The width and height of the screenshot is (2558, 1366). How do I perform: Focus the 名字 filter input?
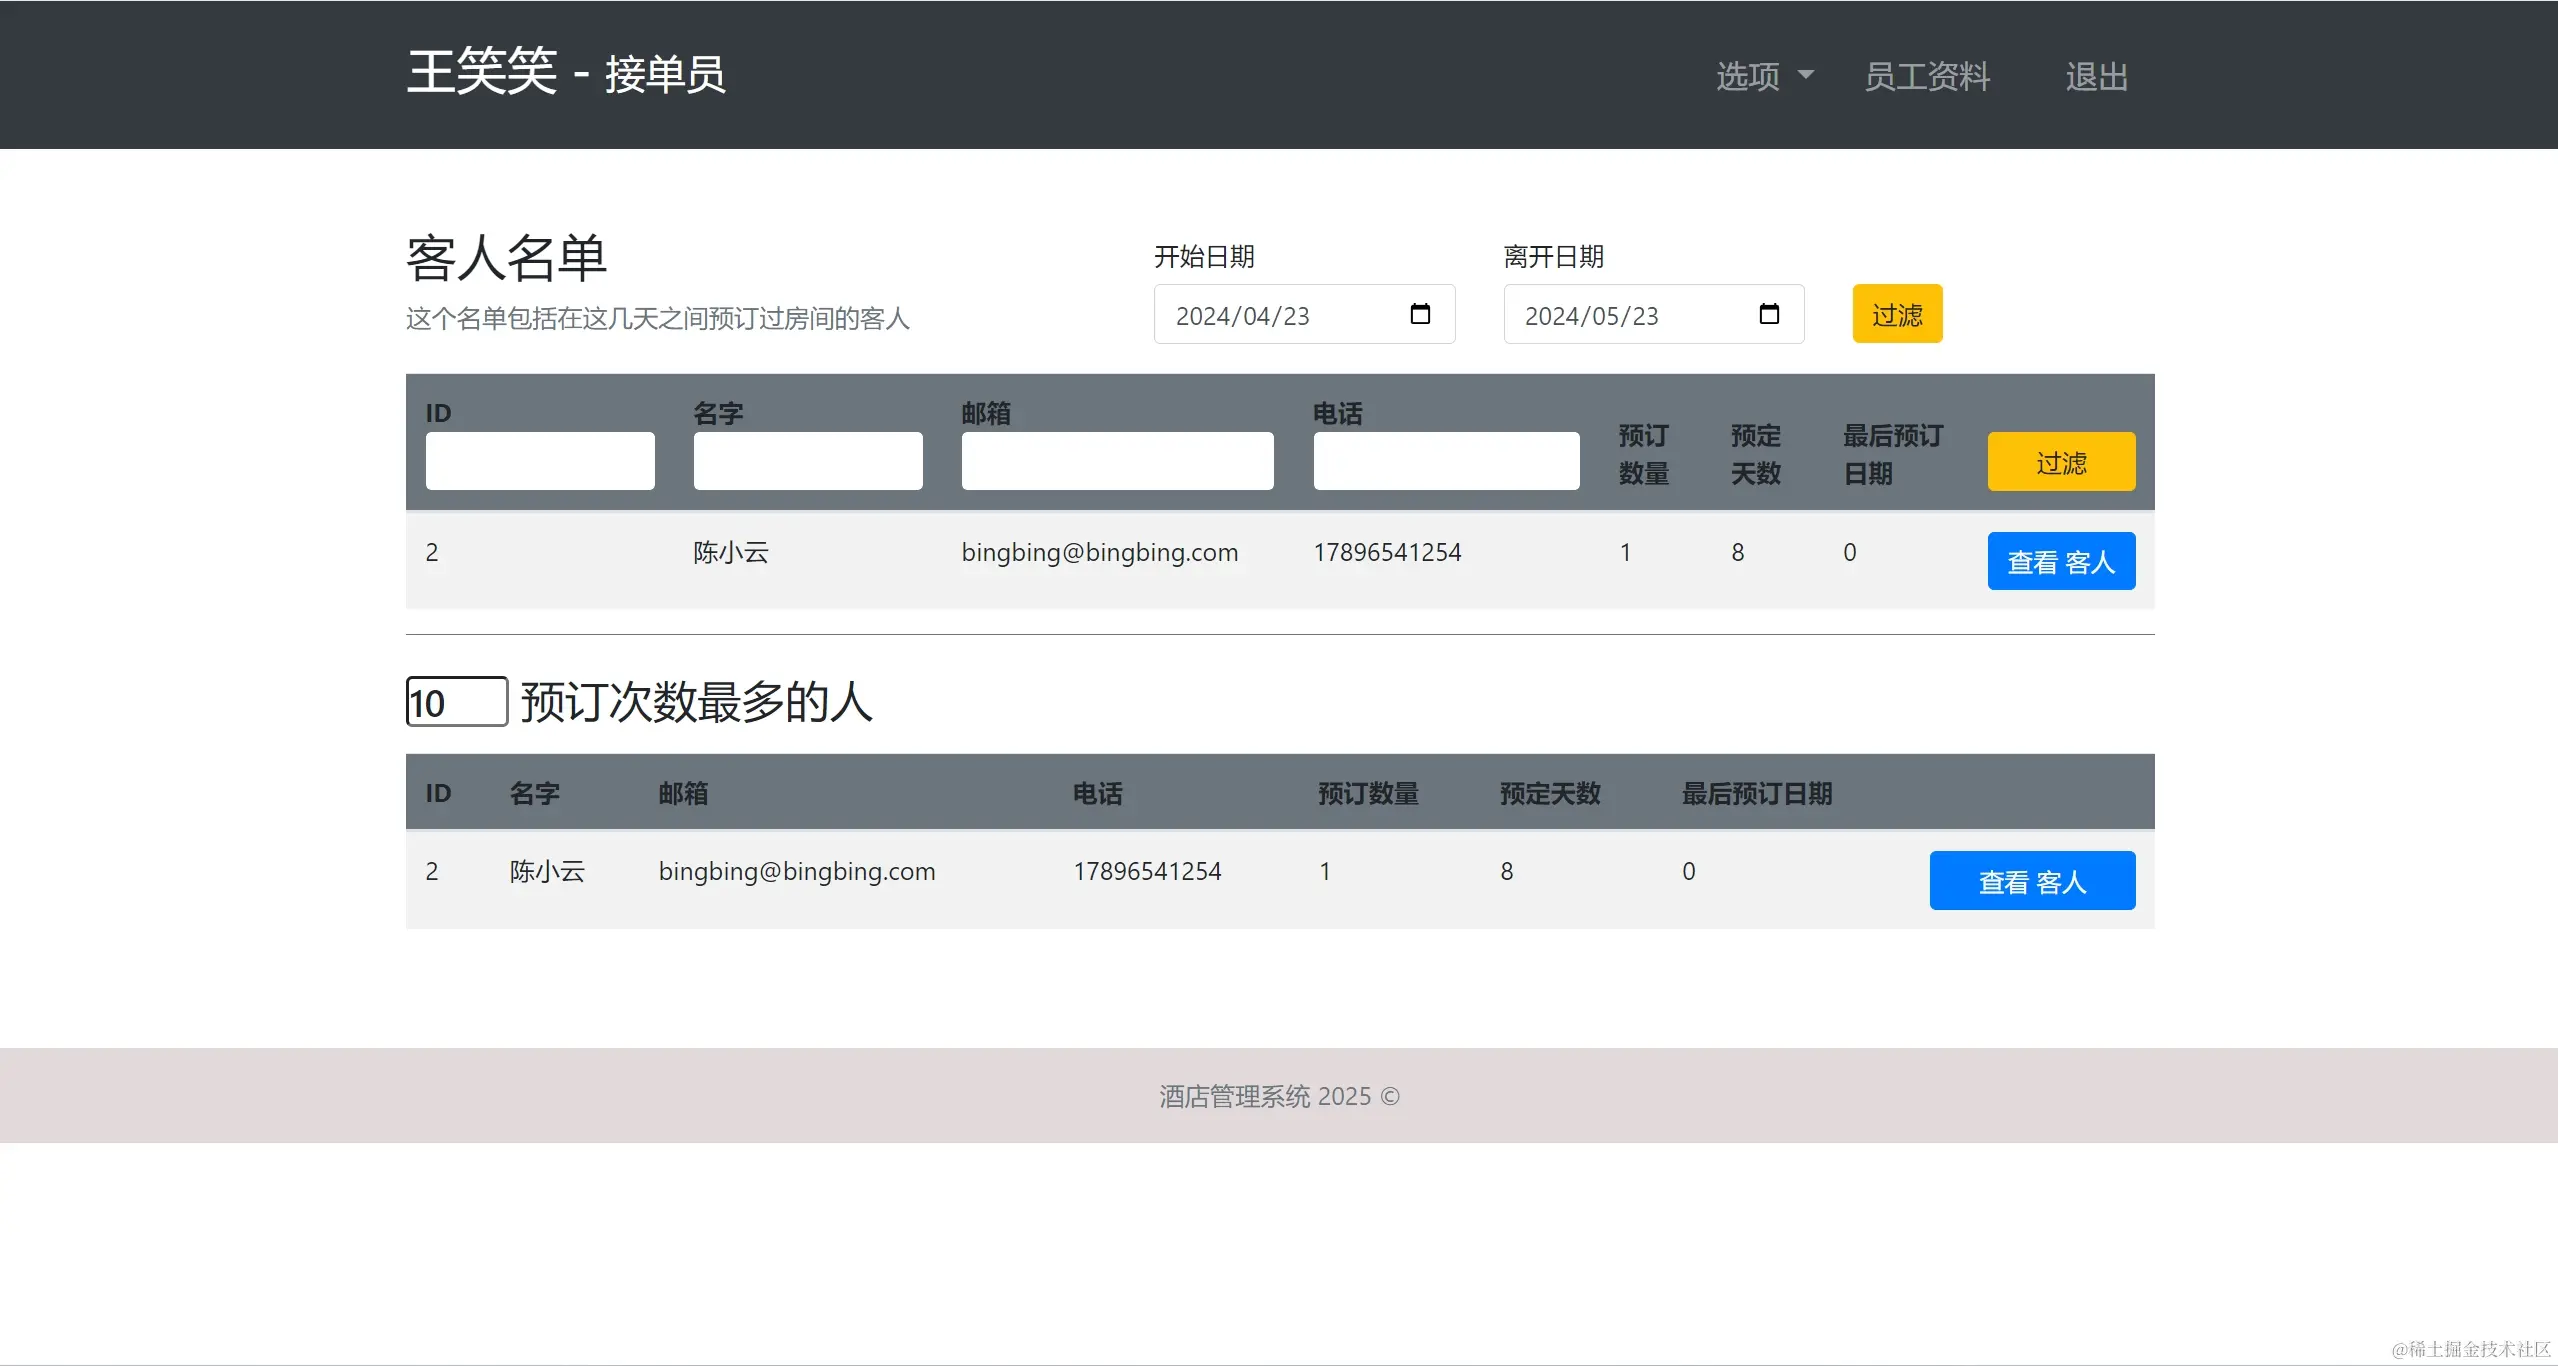tap(807, 461)
